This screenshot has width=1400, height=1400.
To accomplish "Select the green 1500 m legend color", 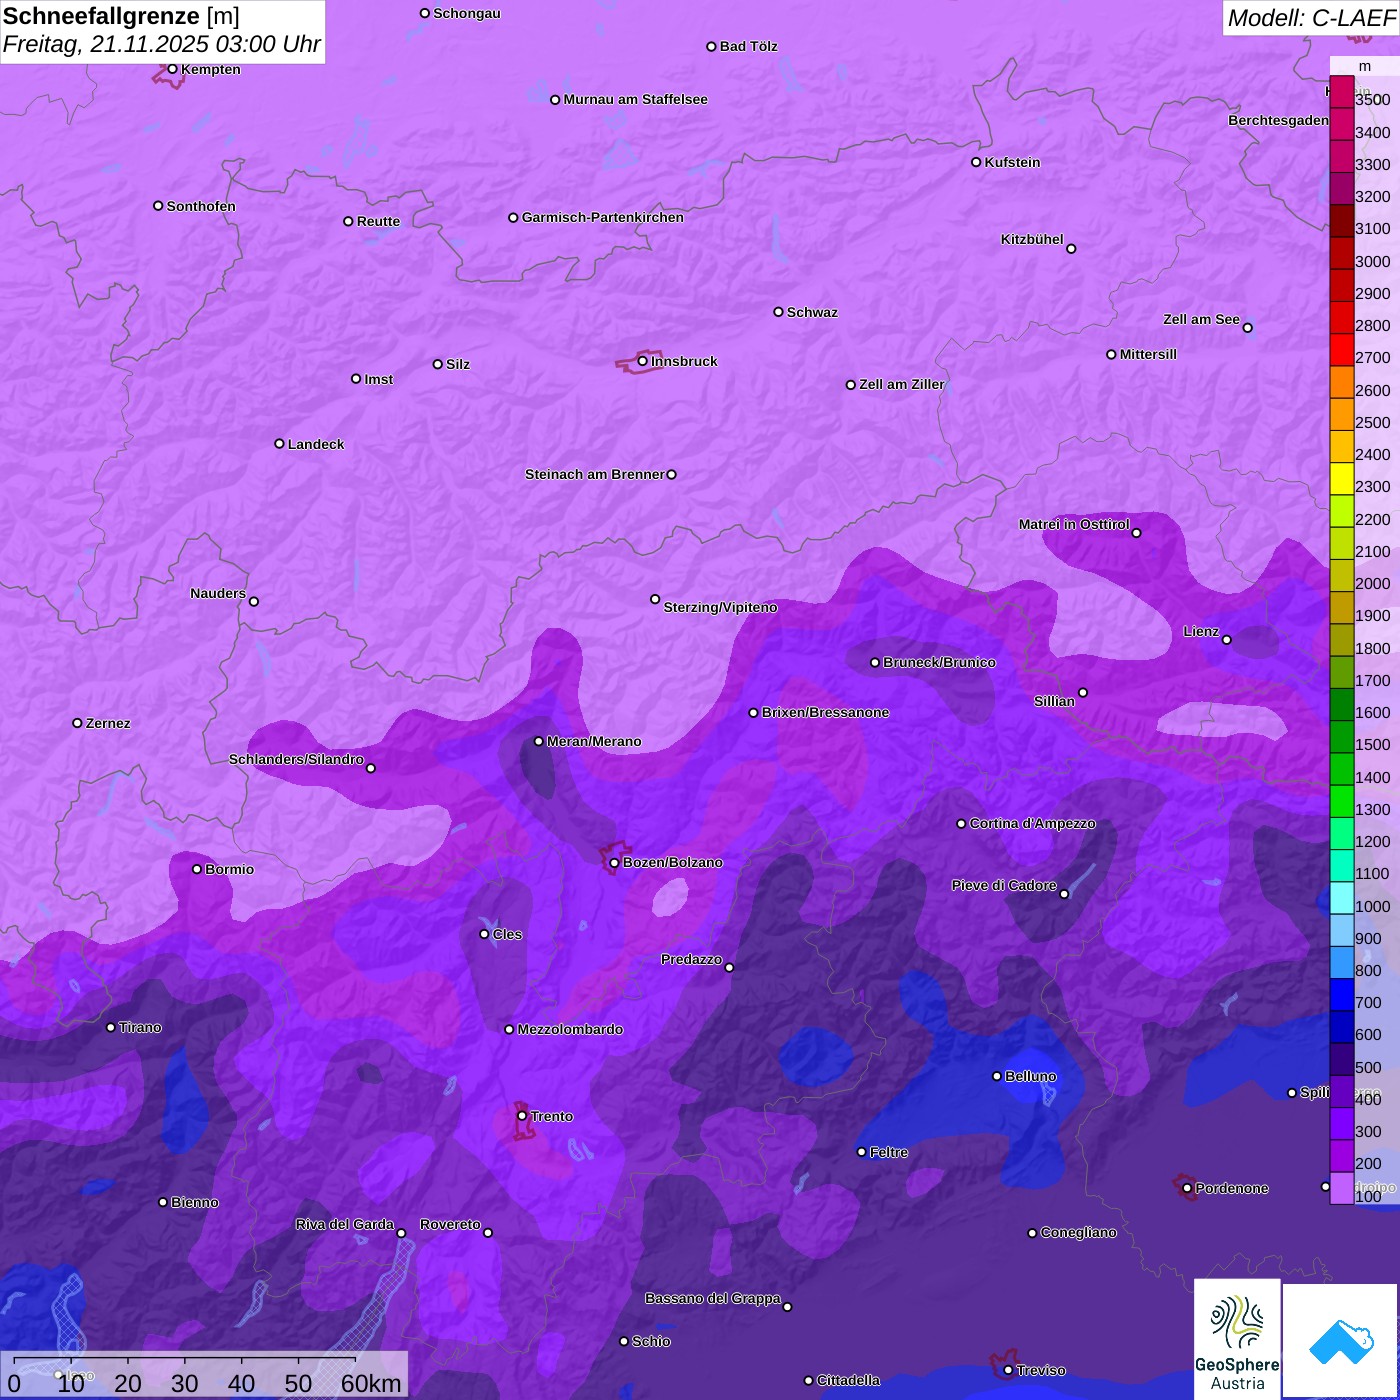I will (x=1341, y=736).
